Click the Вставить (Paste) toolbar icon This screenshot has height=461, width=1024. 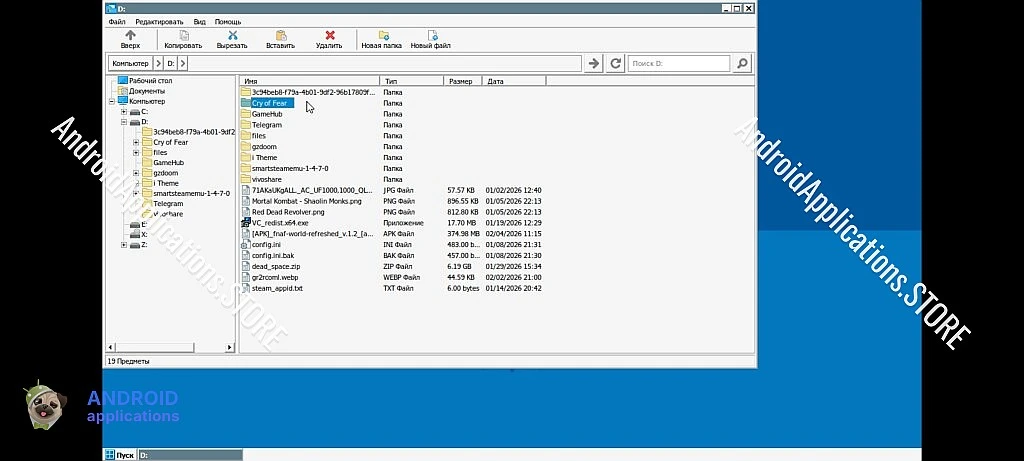pos(280,36)
